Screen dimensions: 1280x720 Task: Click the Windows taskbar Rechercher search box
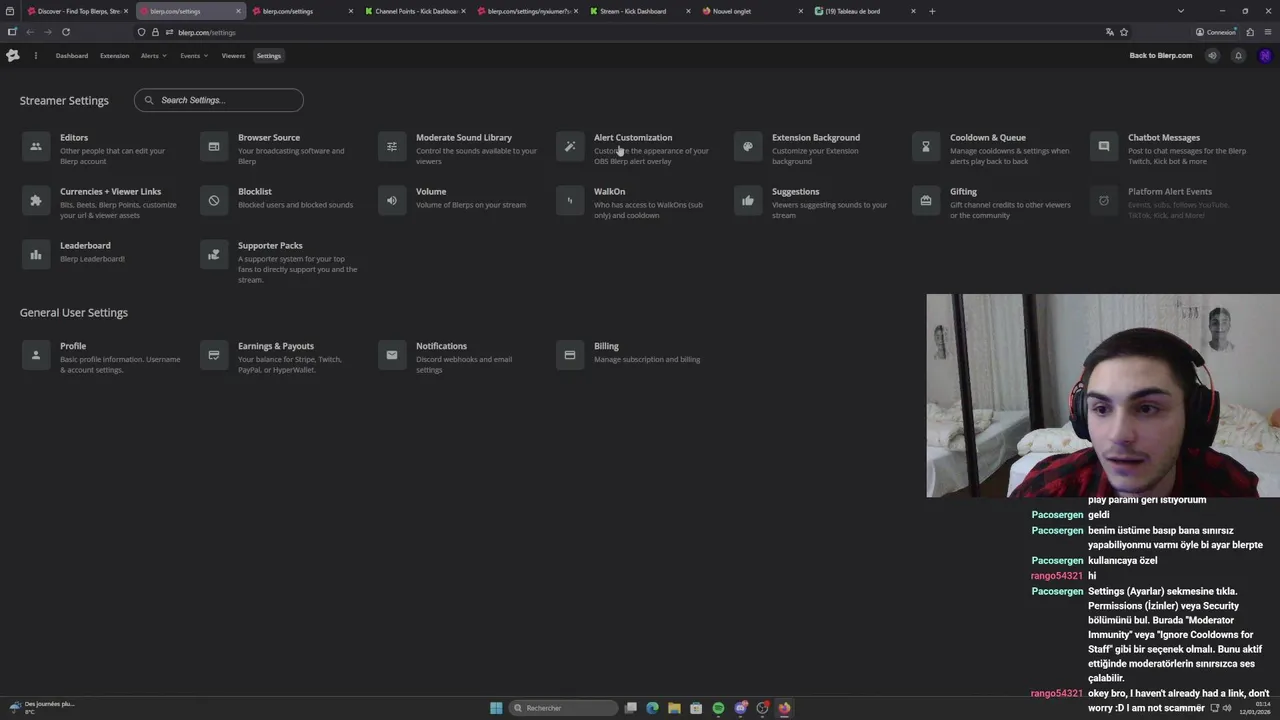[x=562, y=708]
